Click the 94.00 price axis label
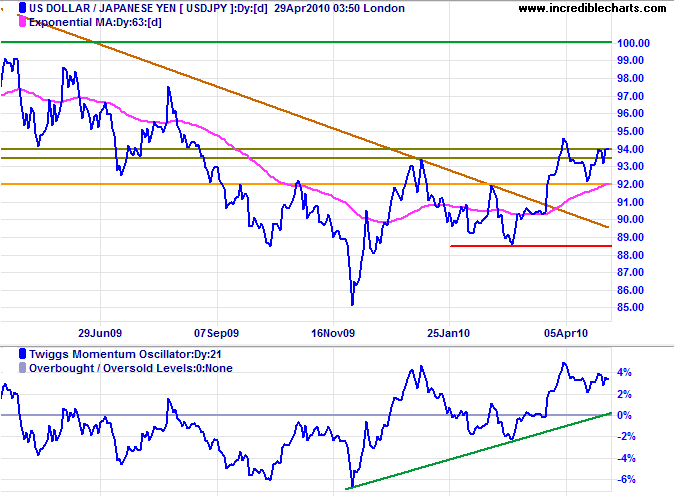Screen dimensions: 675x500 (631, 149)
